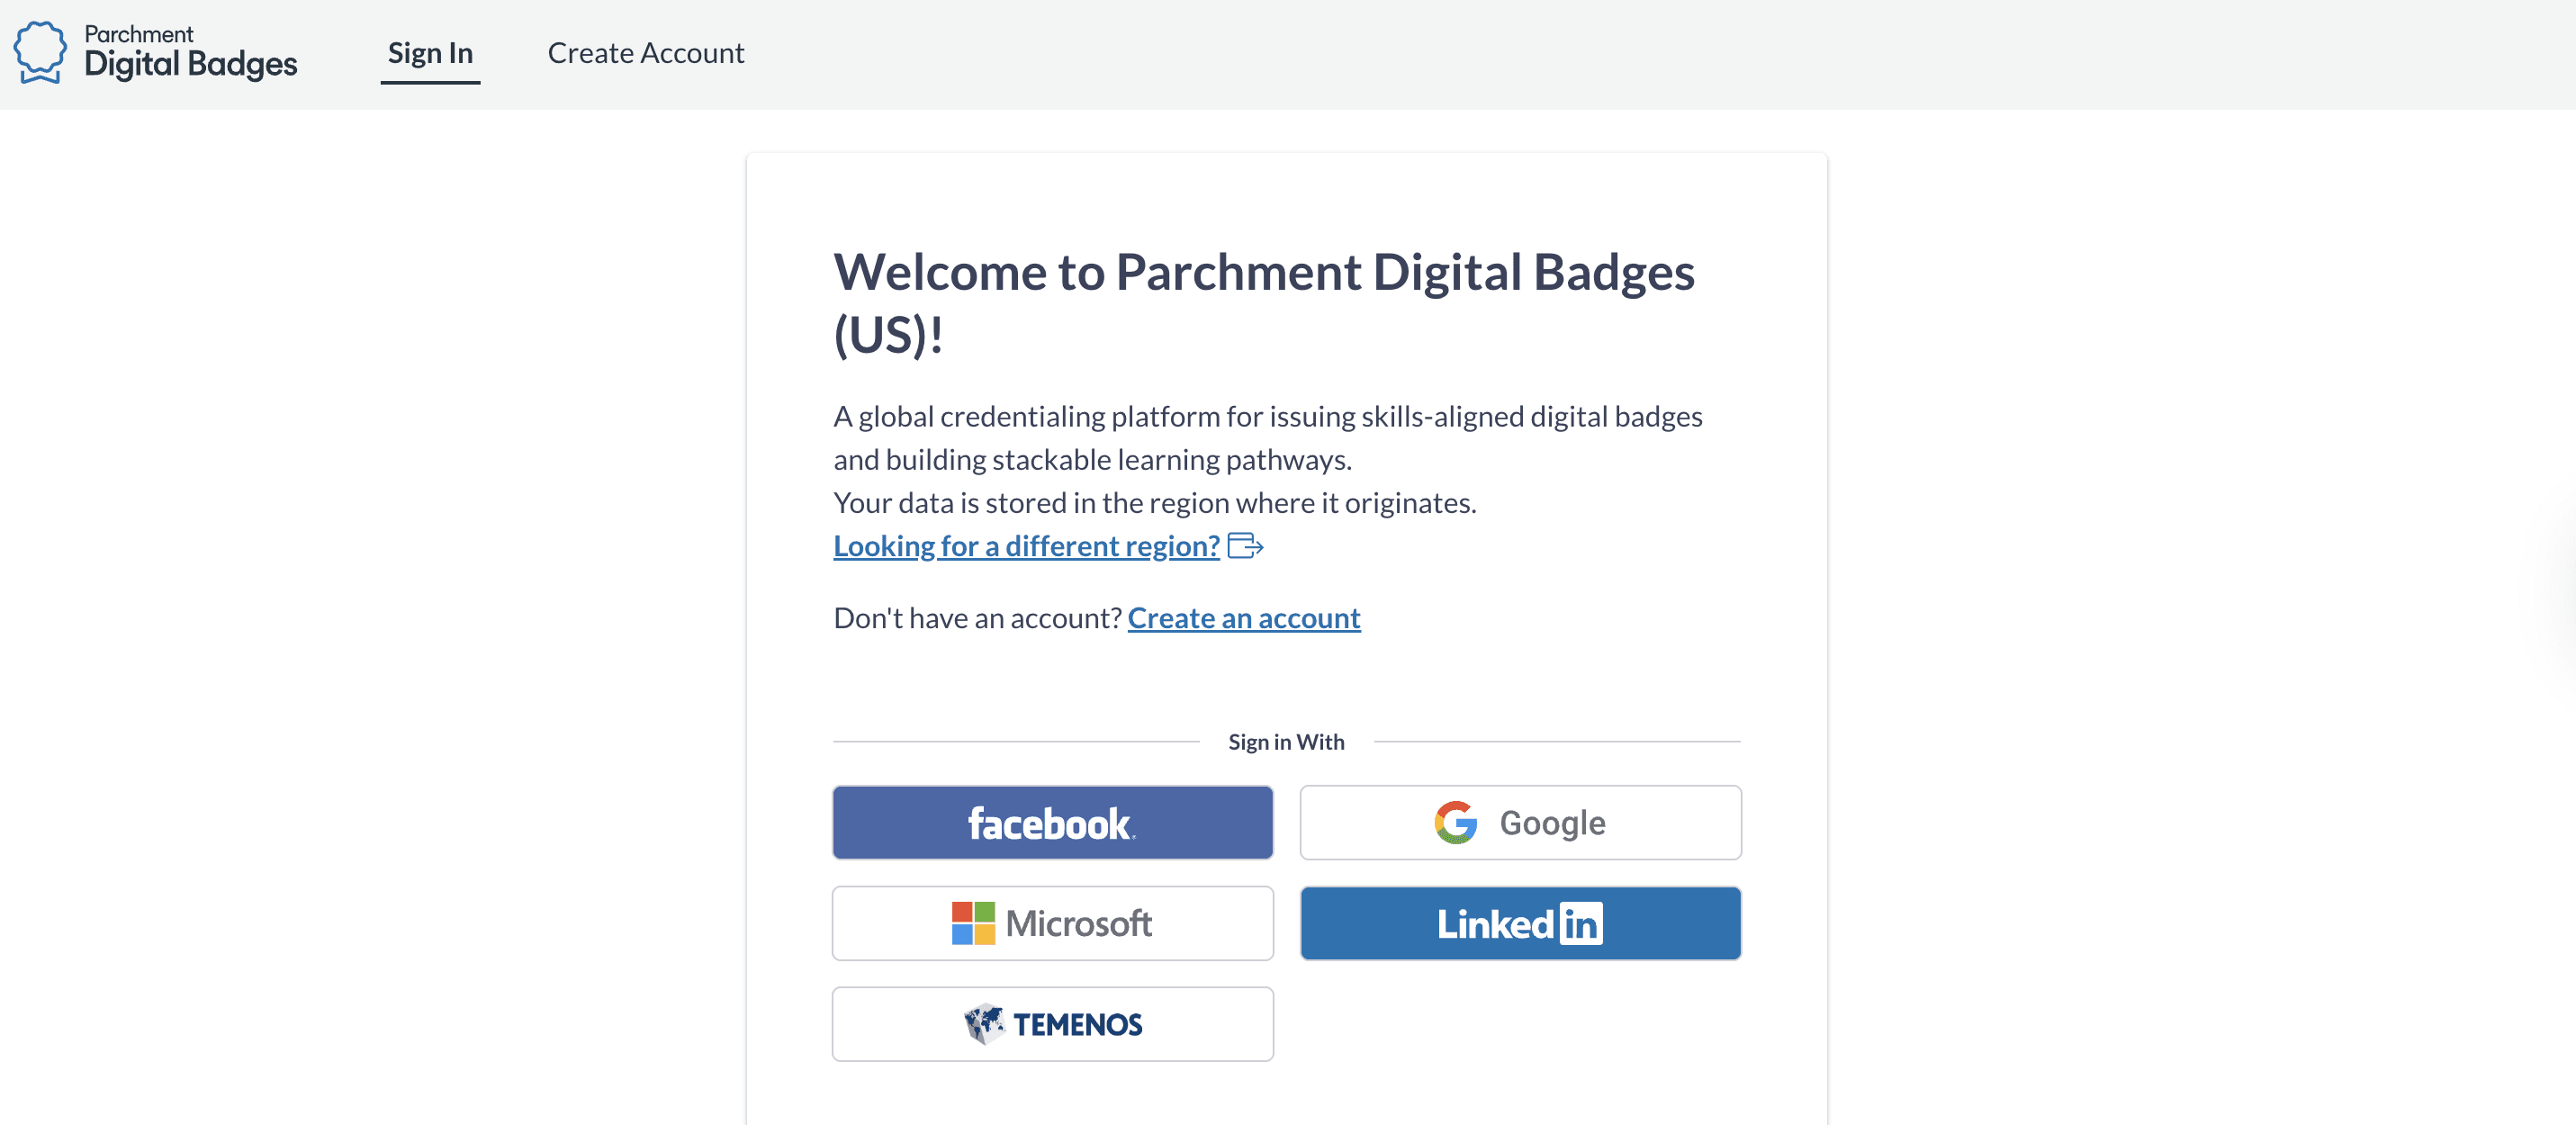Click the 'A global credentialing platform' description line

[x=1268, y=438]
